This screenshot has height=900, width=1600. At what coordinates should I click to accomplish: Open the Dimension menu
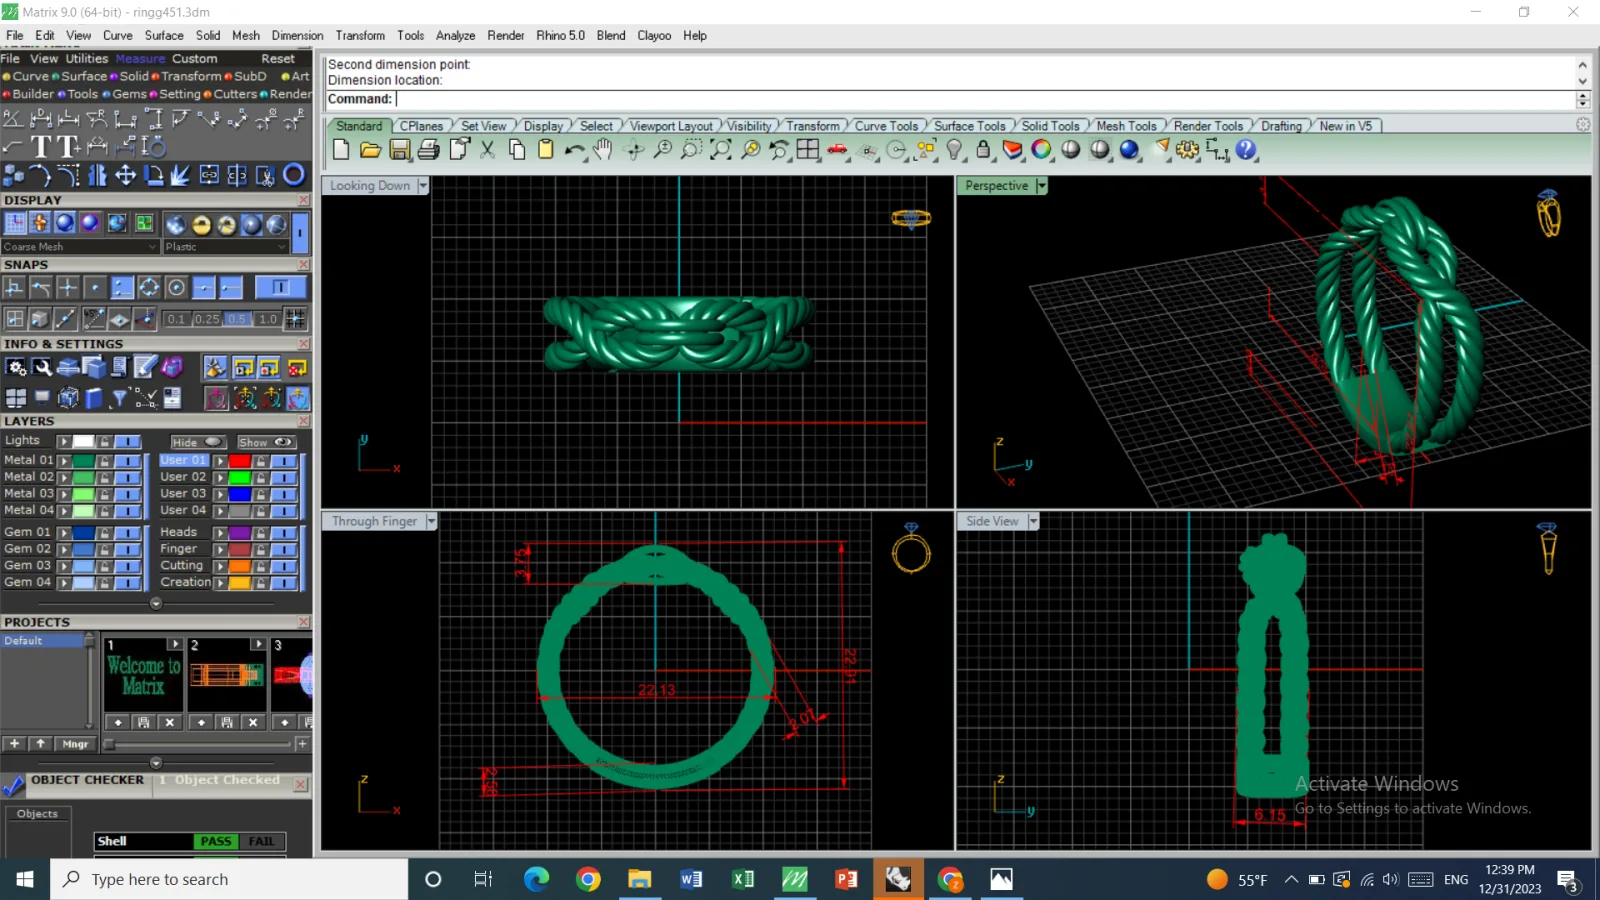pos(297,35)
